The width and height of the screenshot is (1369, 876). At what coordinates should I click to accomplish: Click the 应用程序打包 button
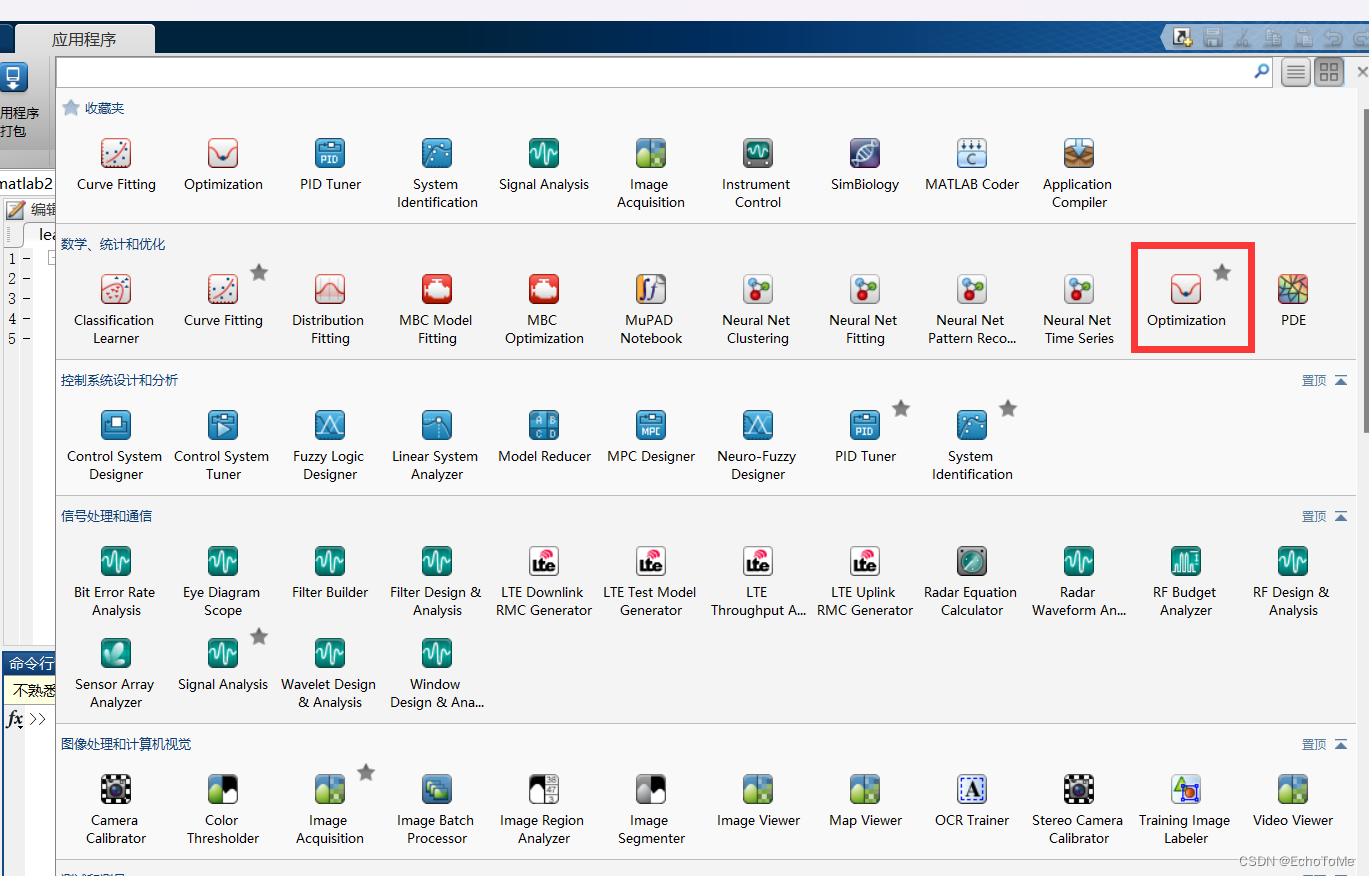[x=17, y=101]
